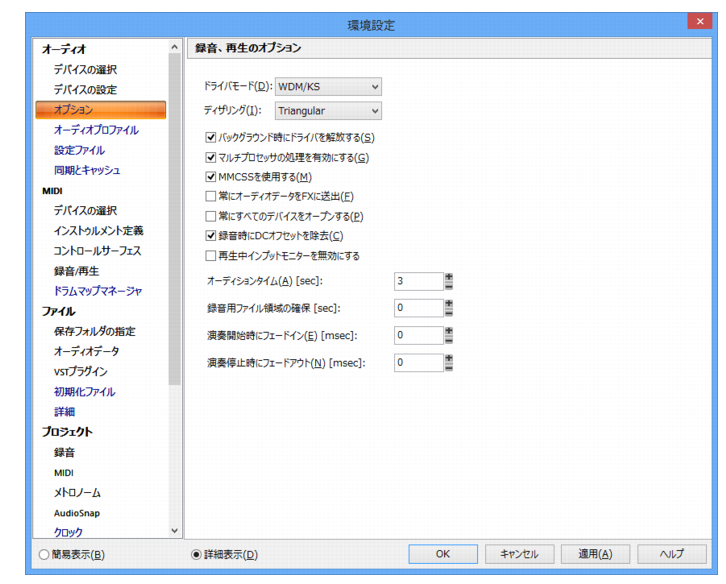
Task: Select ドラムマップマネージャ under MIDI
Action: pos(98,291)
